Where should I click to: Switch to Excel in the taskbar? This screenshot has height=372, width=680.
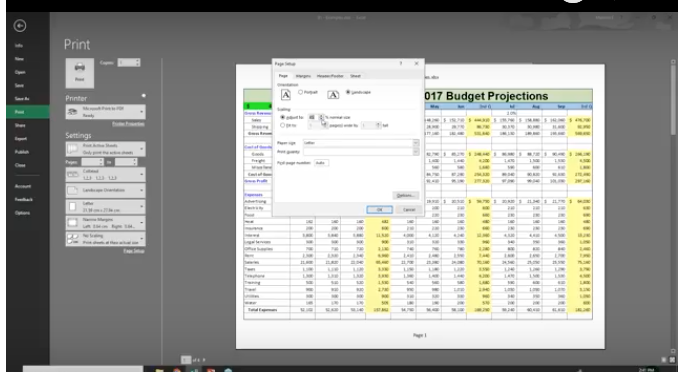[x=194, y=370]
